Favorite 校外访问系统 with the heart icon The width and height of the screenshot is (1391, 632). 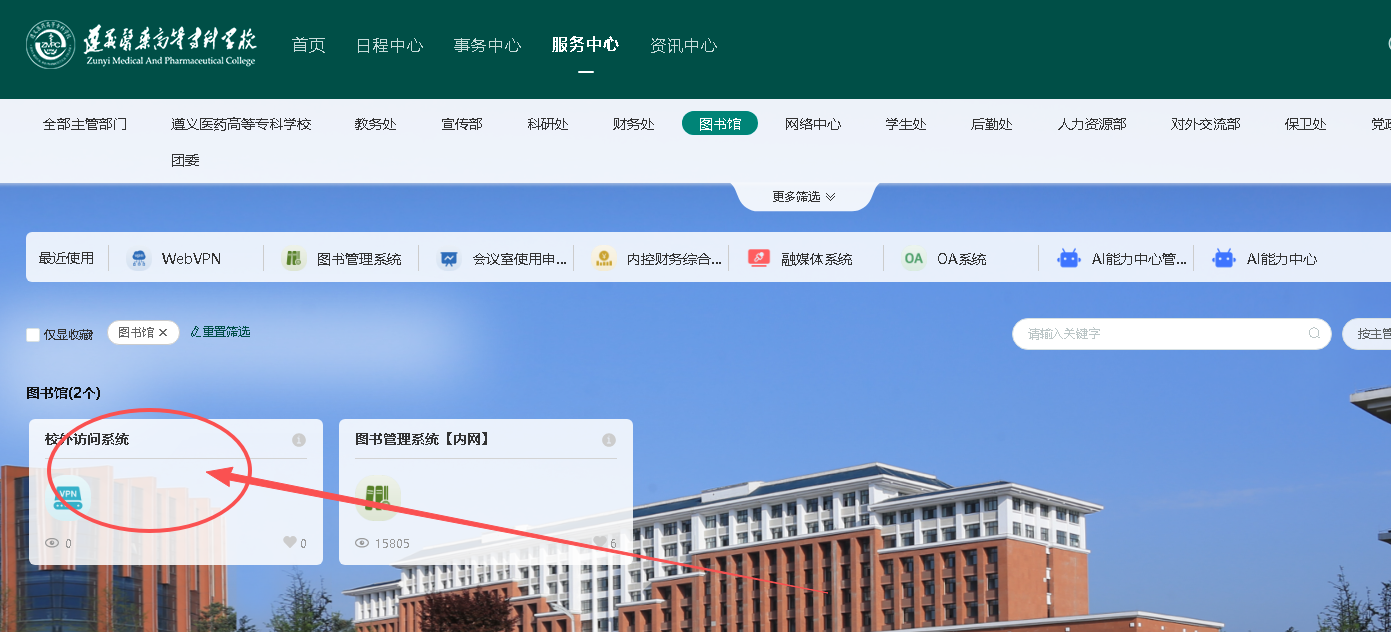(x=290, y=543)
